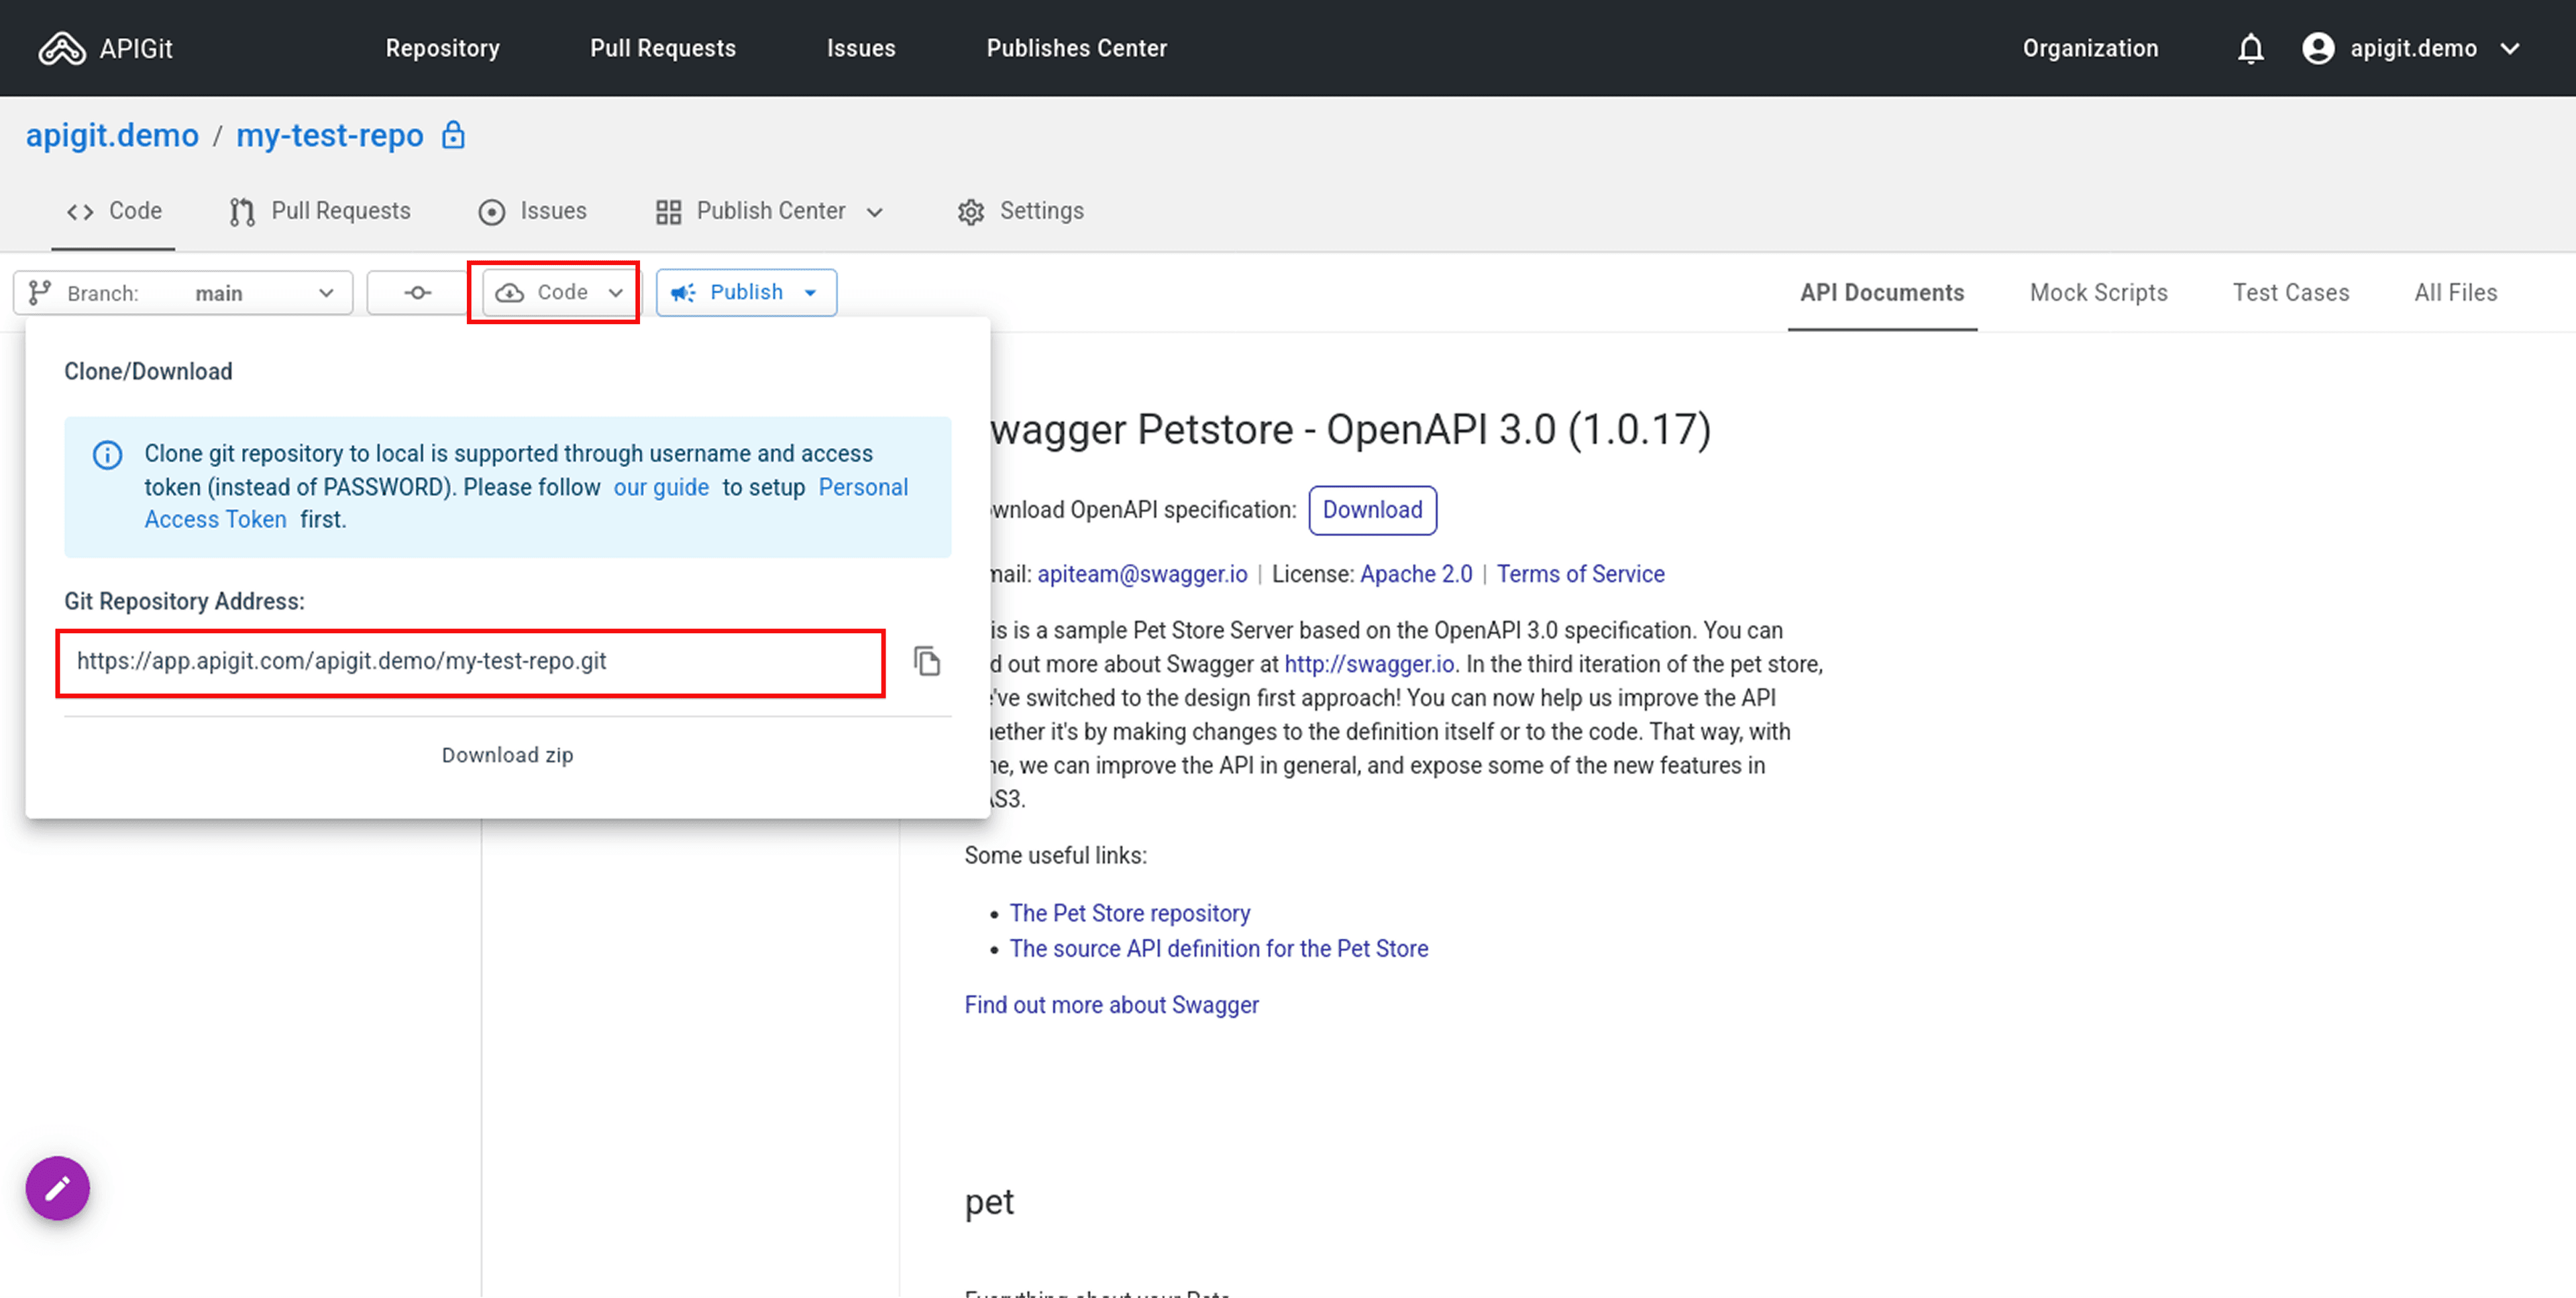Click the Swagger Petstore title text
Viewport: 2576px width, 1298px height.
click(x=1350, y=429)
